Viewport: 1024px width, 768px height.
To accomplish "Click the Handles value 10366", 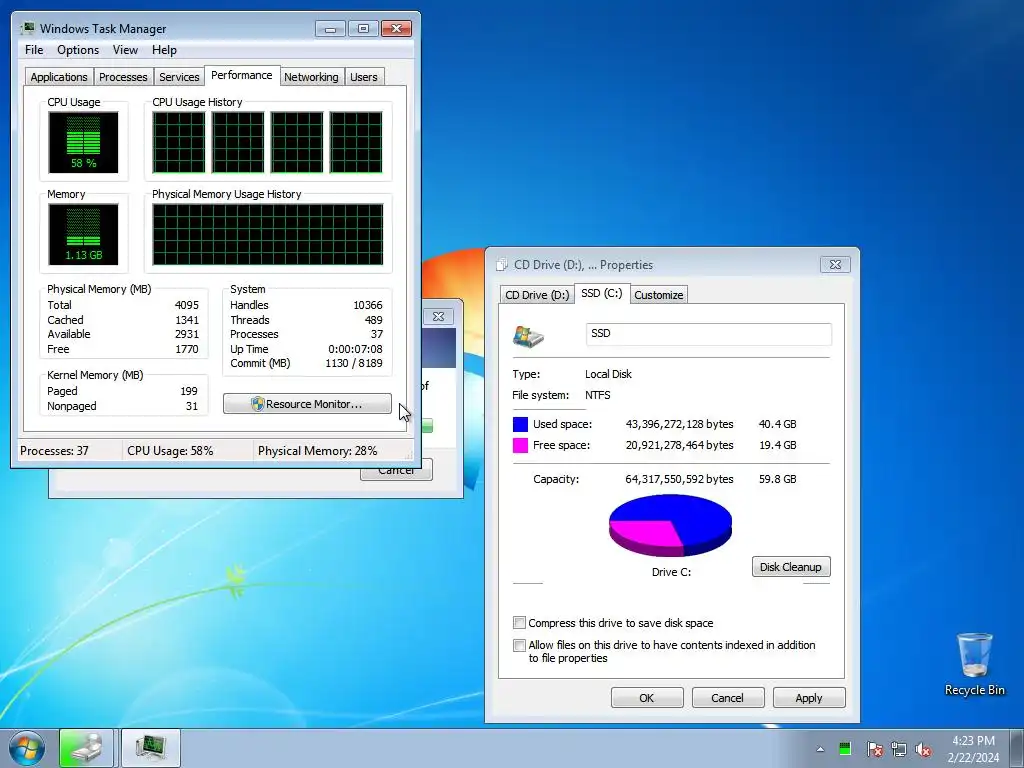I will 368,305.
